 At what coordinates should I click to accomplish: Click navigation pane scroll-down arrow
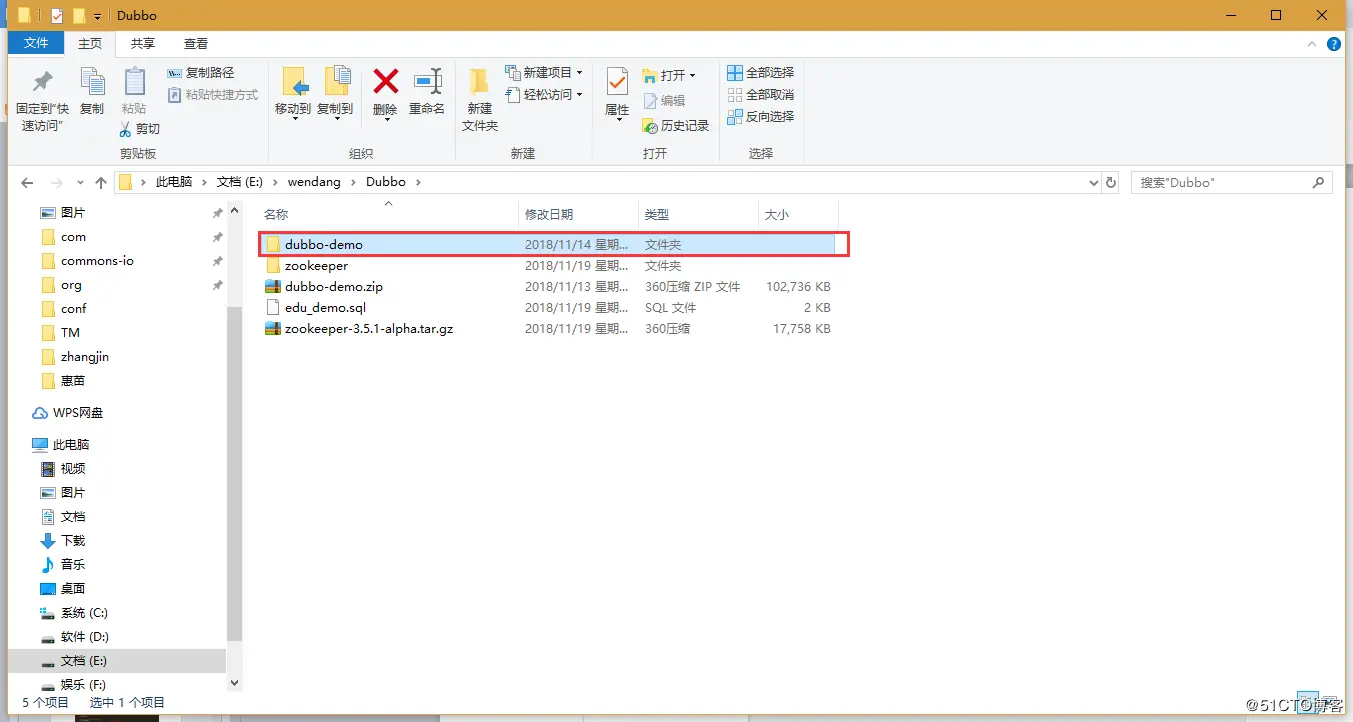point(235,683)
